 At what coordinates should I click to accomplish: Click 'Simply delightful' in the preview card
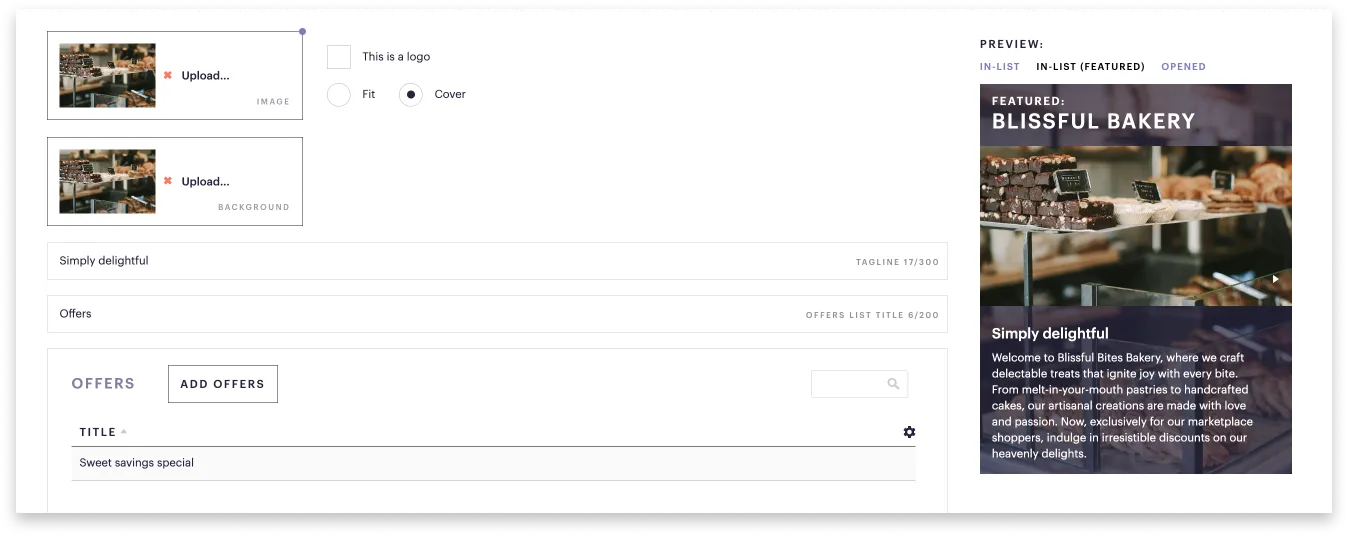pos(1050,334)
